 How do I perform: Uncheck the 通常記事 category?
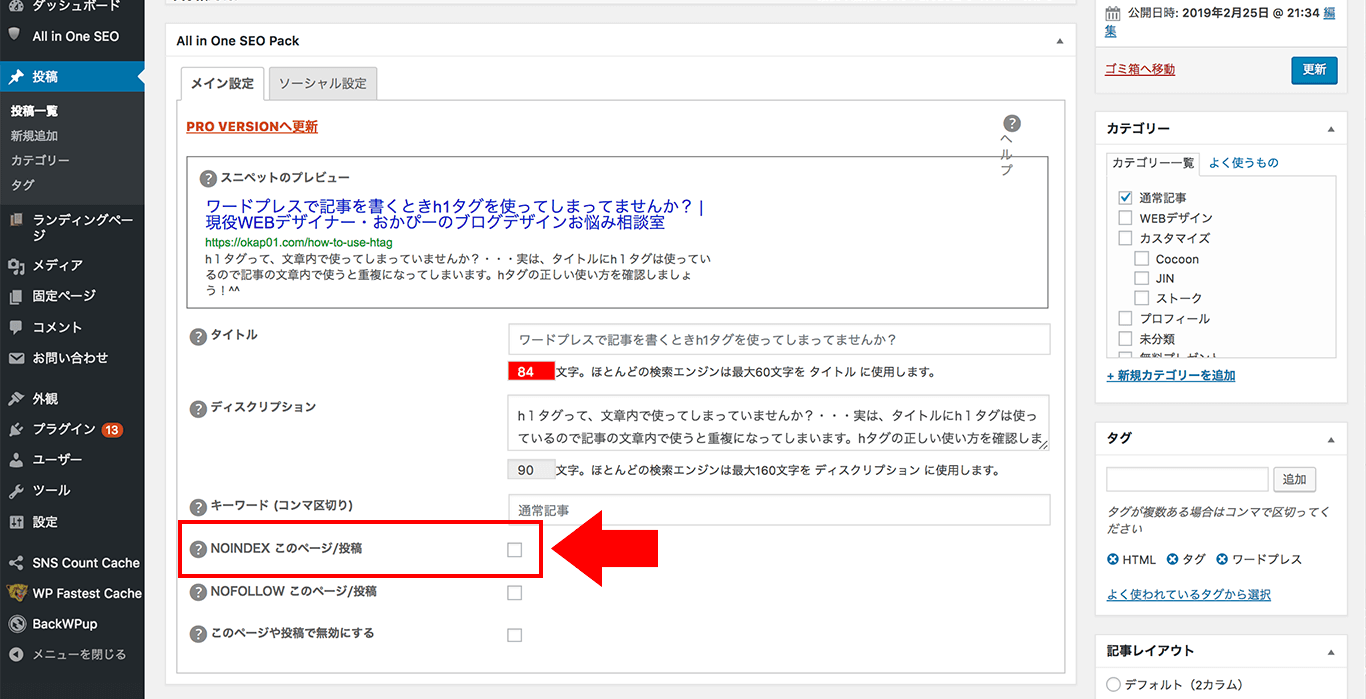1125,198
